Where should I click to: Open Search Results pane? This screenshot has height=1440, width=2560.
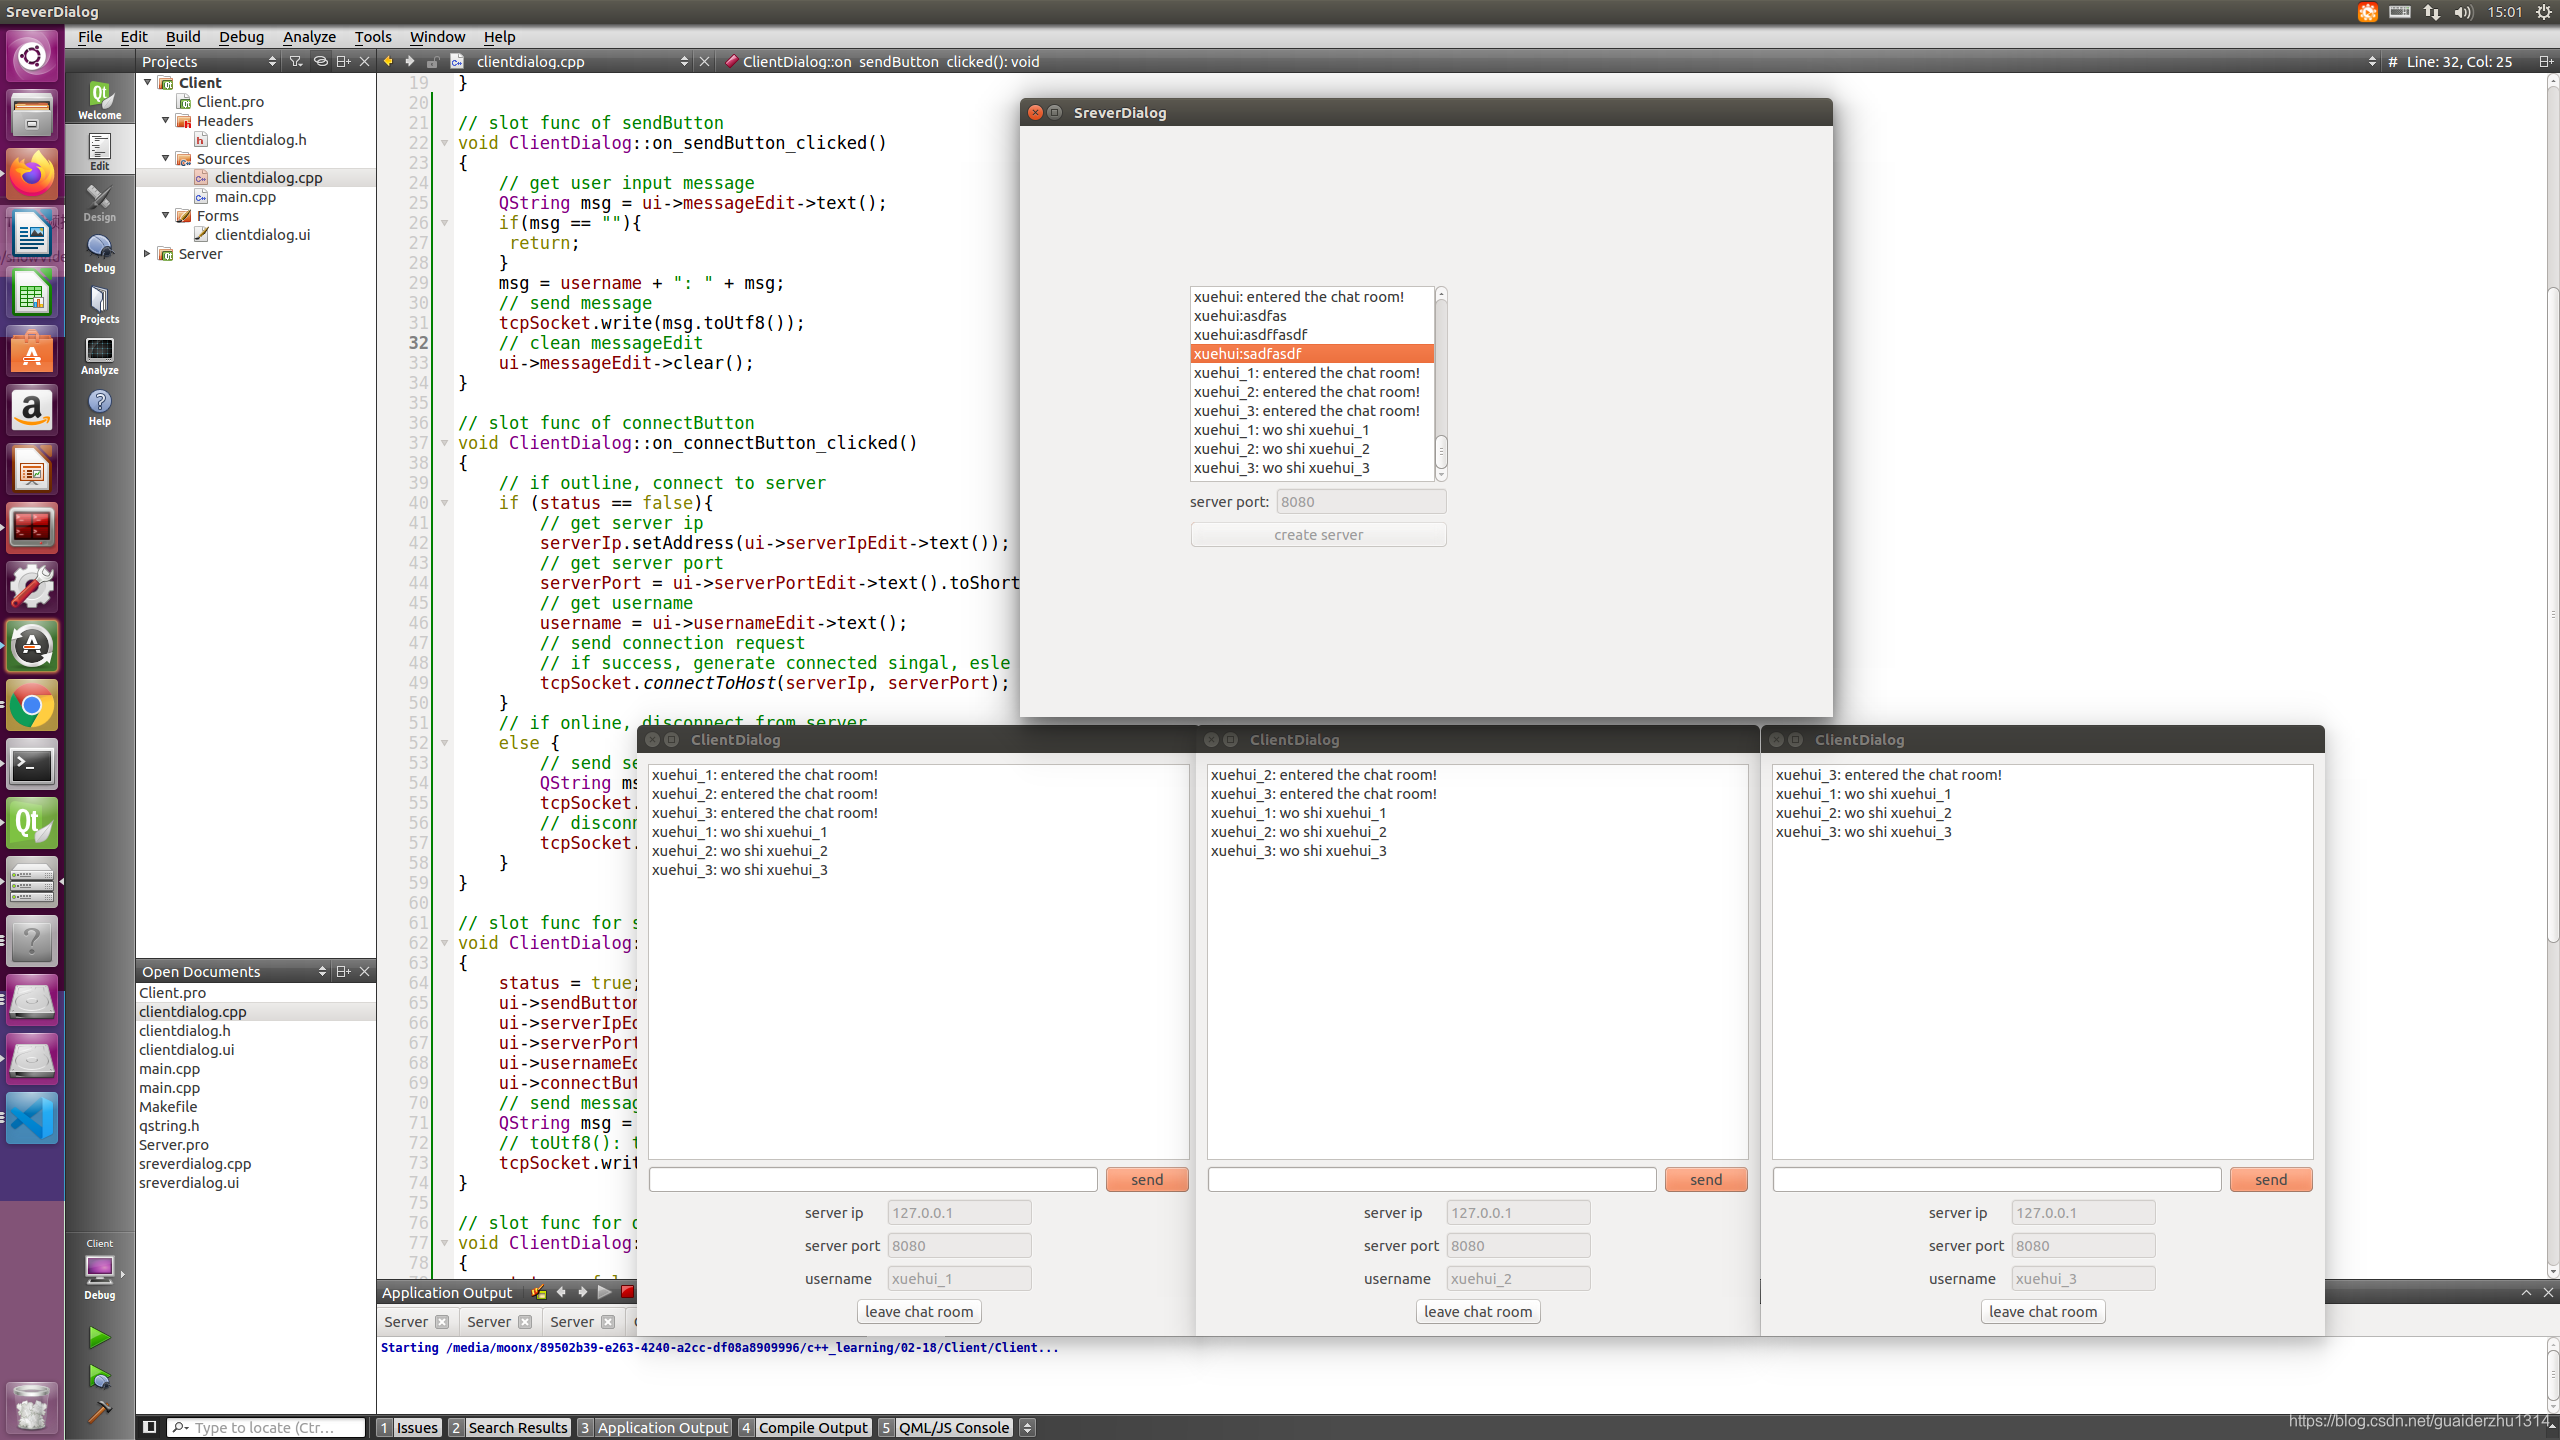point(509,1427)
